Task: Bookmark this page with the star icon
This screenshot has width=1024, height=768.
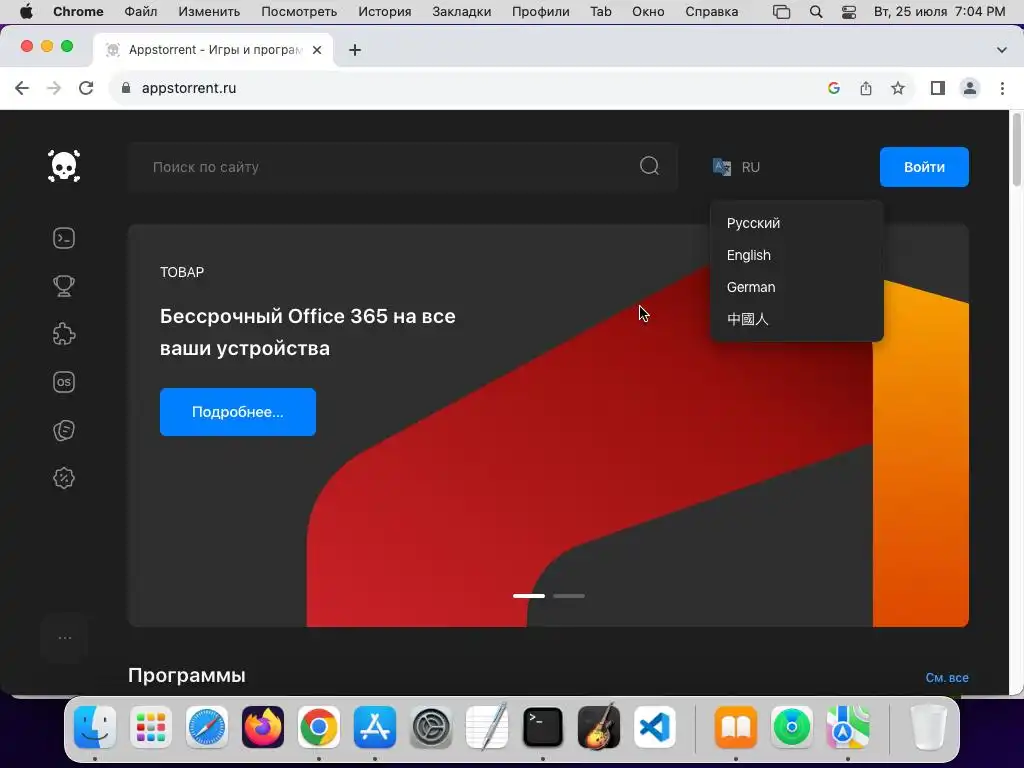Action: [x=898, y=88]
